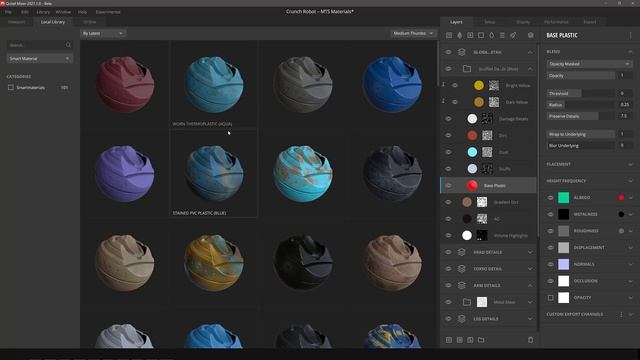Toggle the Normals channel visibility eye
Viewport: 640px width, 360px height.
coord(551,264)
